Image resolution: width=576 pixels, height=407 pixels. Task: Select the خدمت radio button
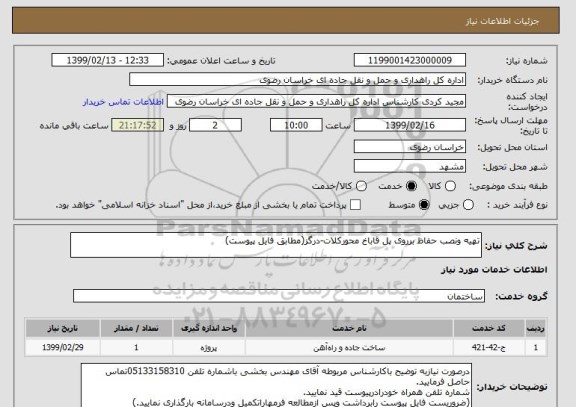coord(411,186)
